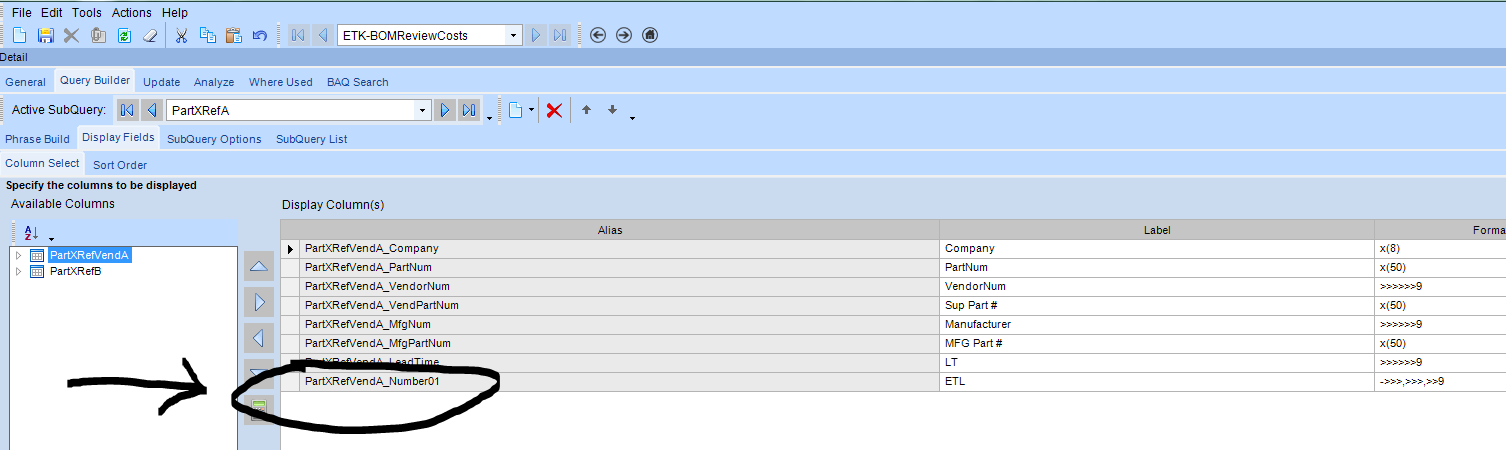Open the New subquery dropdown arrow

532,110
